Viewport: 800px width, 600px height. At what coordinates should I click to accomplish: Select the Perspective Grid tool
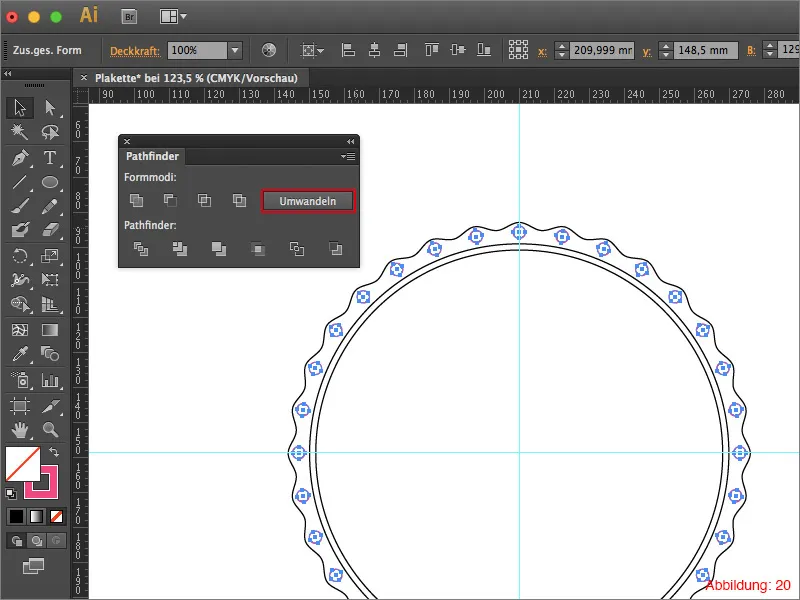50,304
